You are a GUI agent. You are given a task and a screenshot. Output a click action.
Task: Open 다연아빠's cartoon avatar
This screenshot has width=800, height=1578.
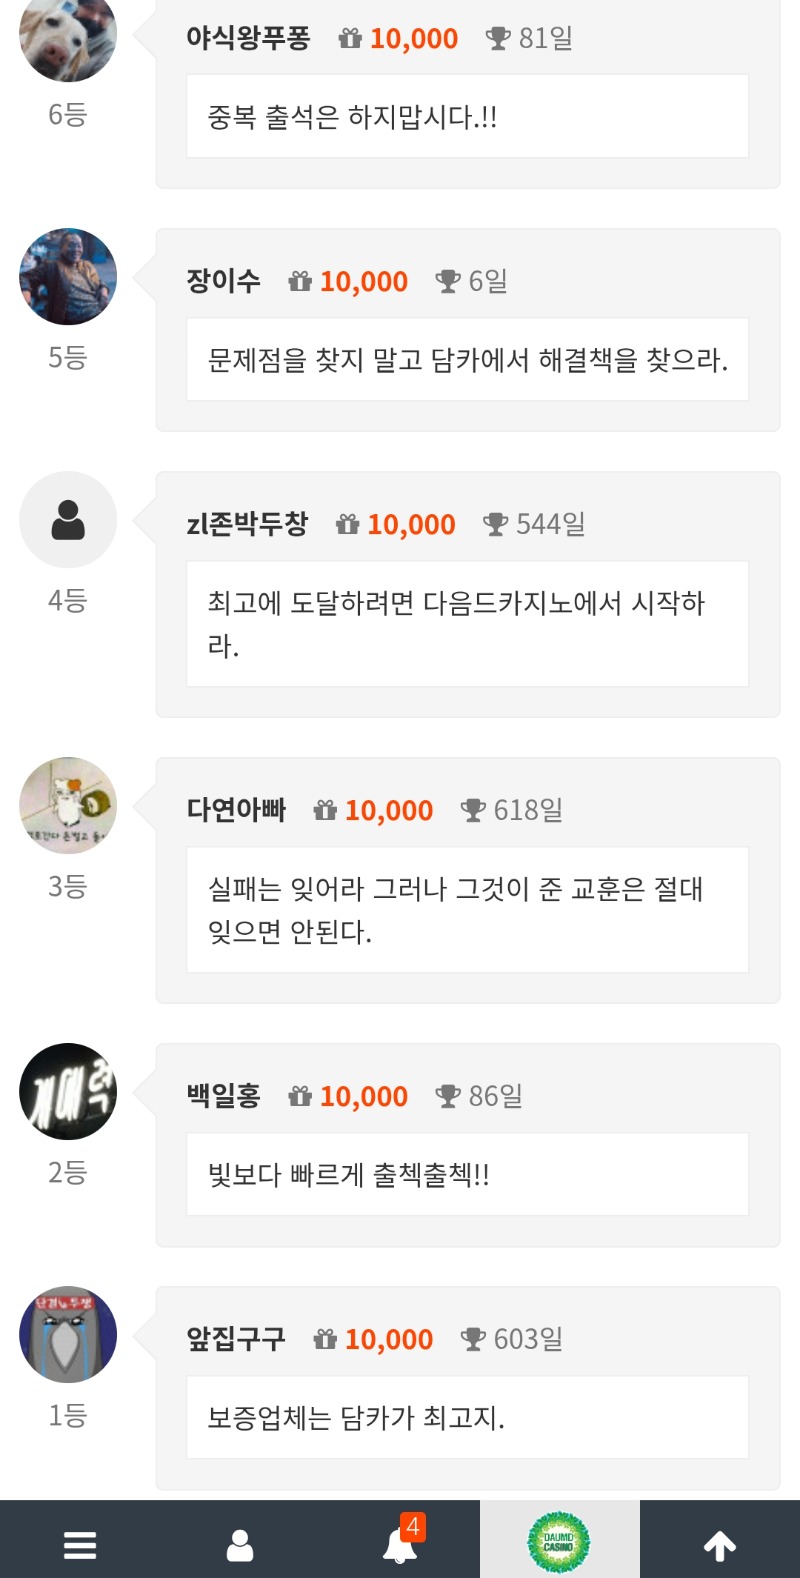click(x=68, y=806)
